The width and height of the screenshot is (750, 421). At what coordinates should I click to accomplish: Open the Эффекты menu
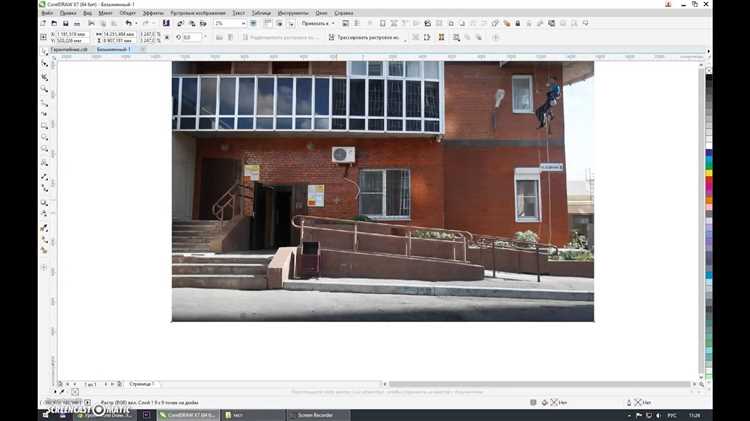tap(153, 13)
